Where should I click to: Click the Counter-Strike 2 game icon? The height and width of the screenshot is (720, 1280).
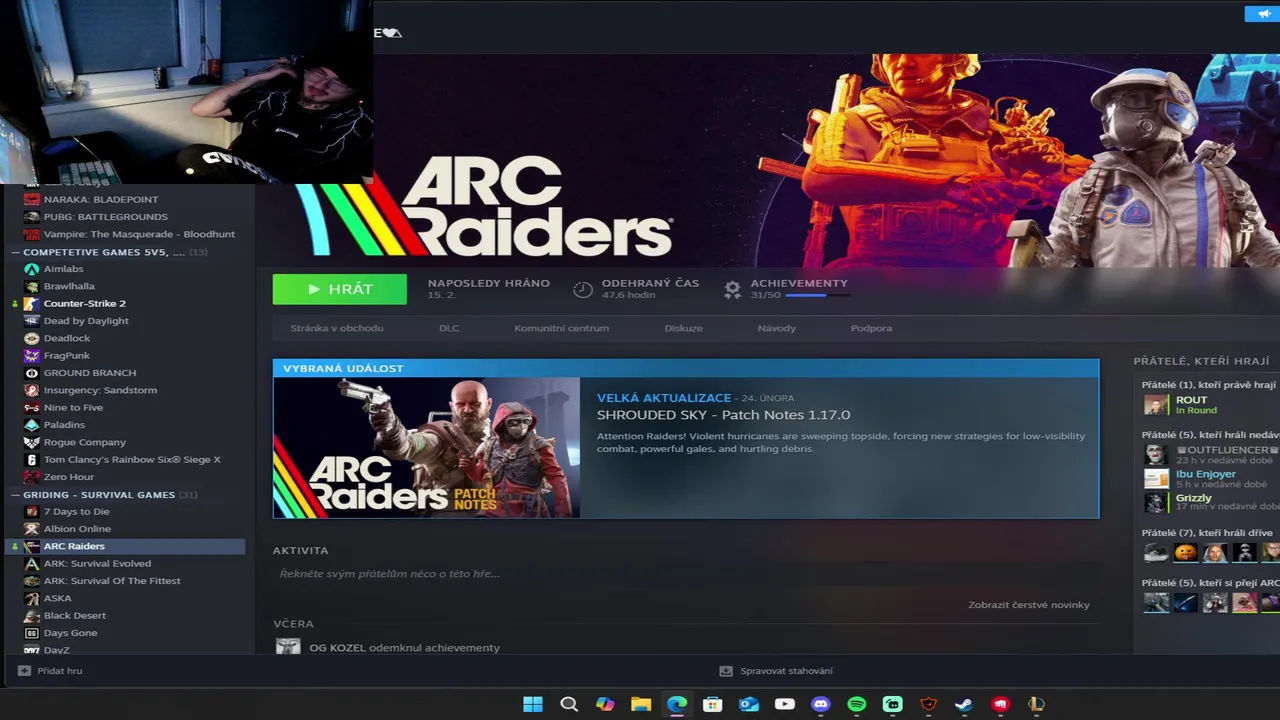(32, 303)
